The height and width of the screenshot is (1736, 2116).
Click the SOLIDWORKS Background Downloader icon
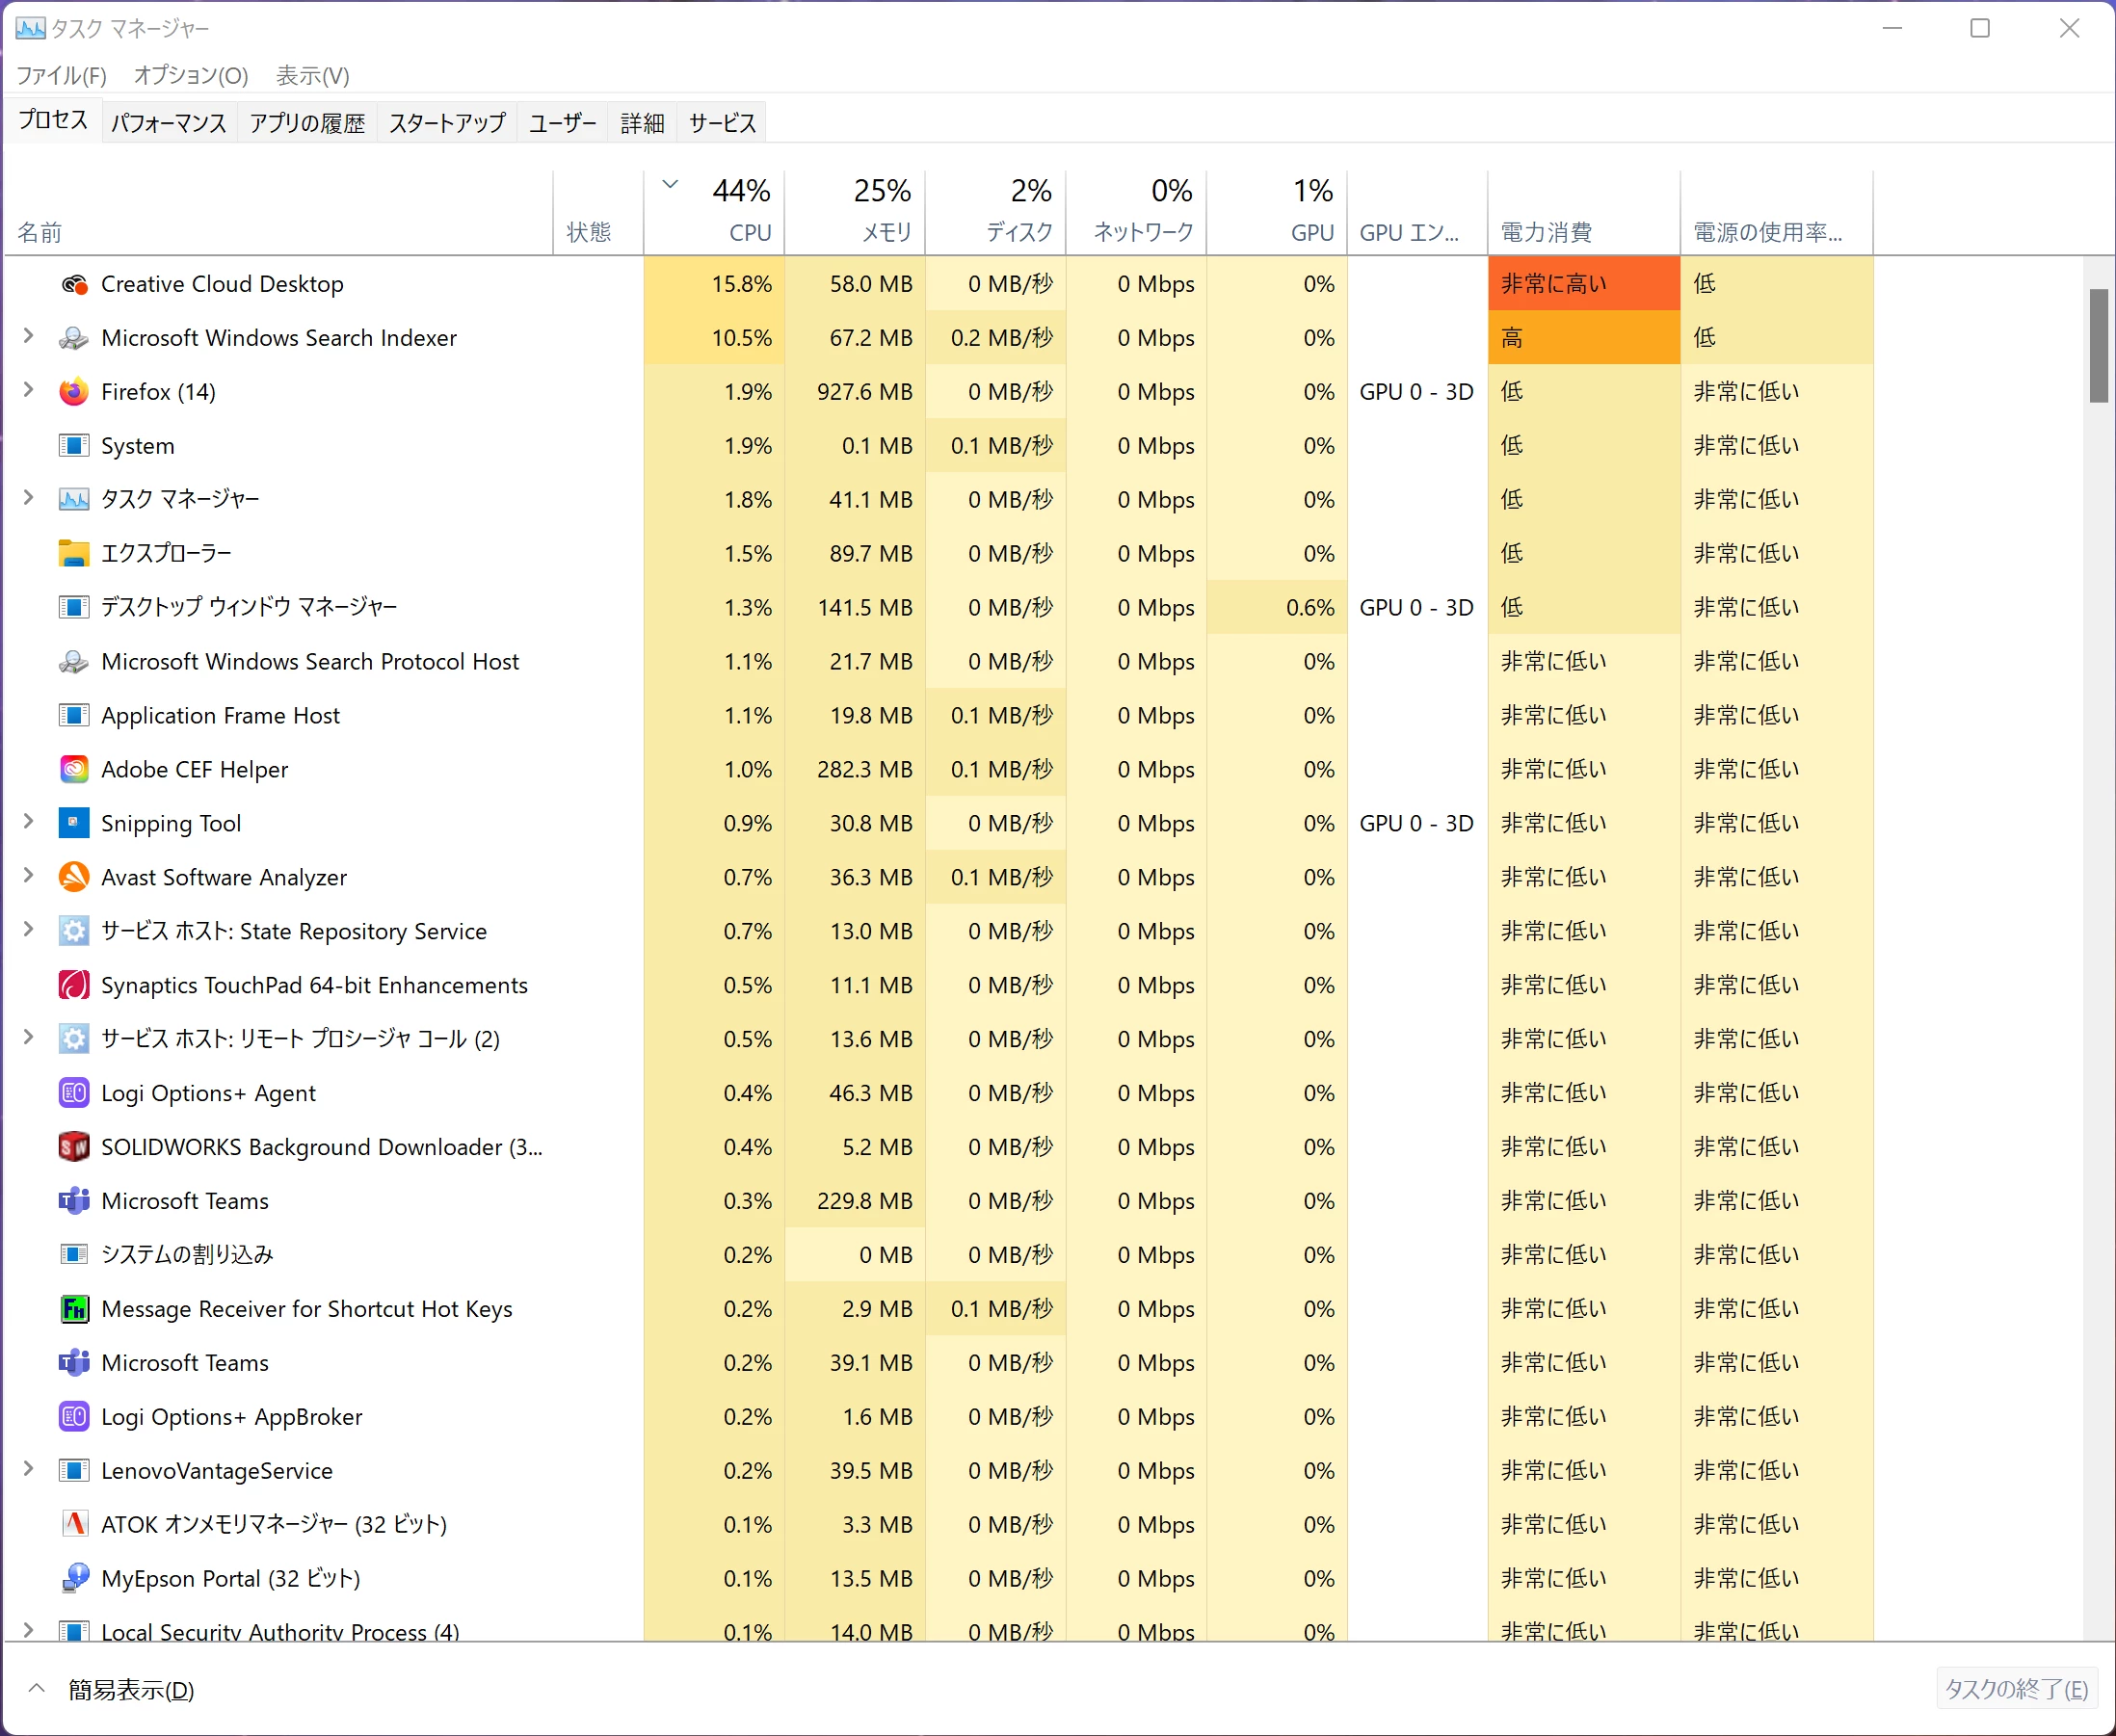coord(74,1147)
